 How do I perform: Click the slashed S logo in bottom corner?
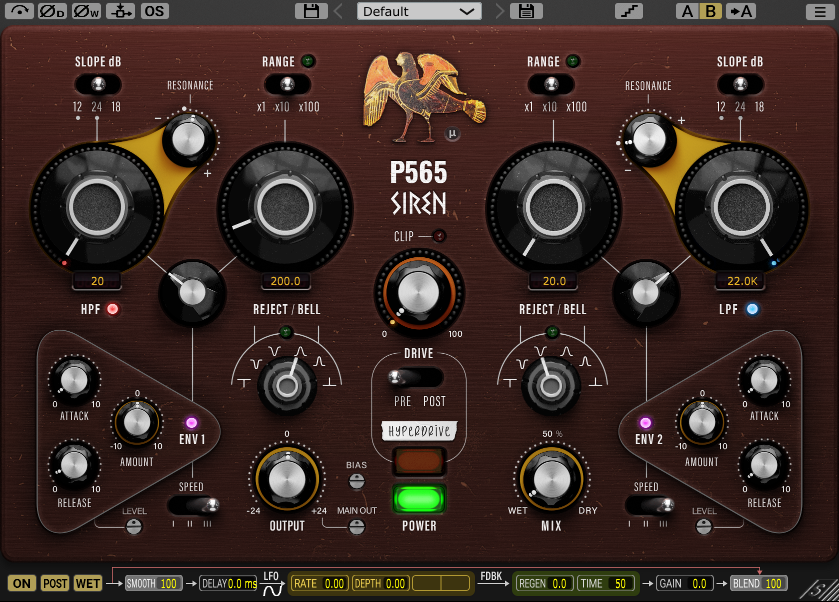pos(818,589)
